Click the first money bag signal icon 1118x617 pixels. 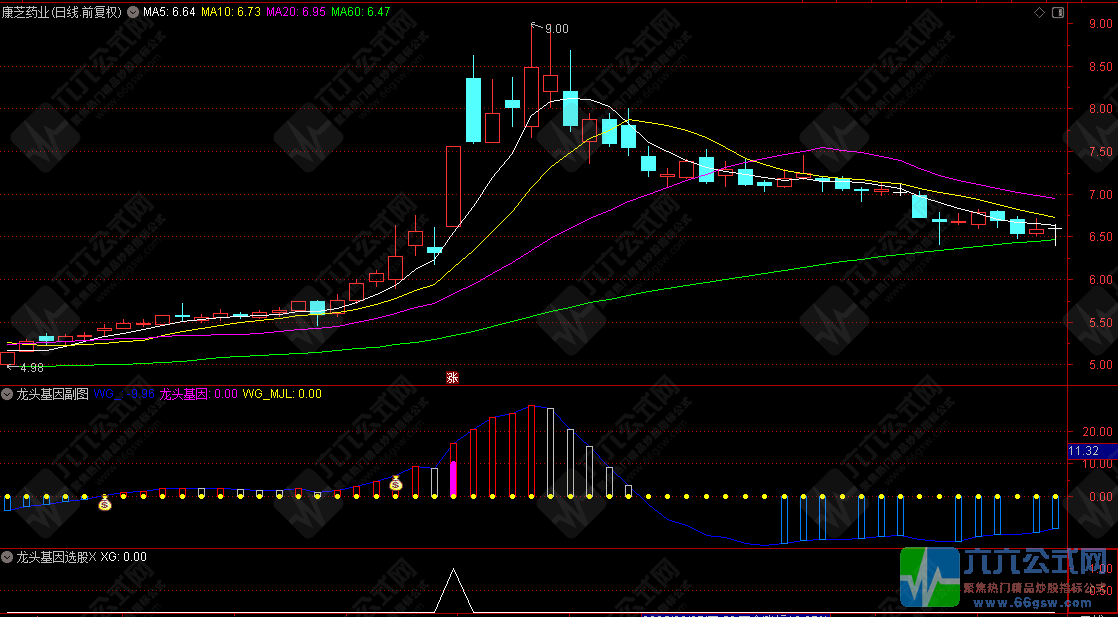105,504
